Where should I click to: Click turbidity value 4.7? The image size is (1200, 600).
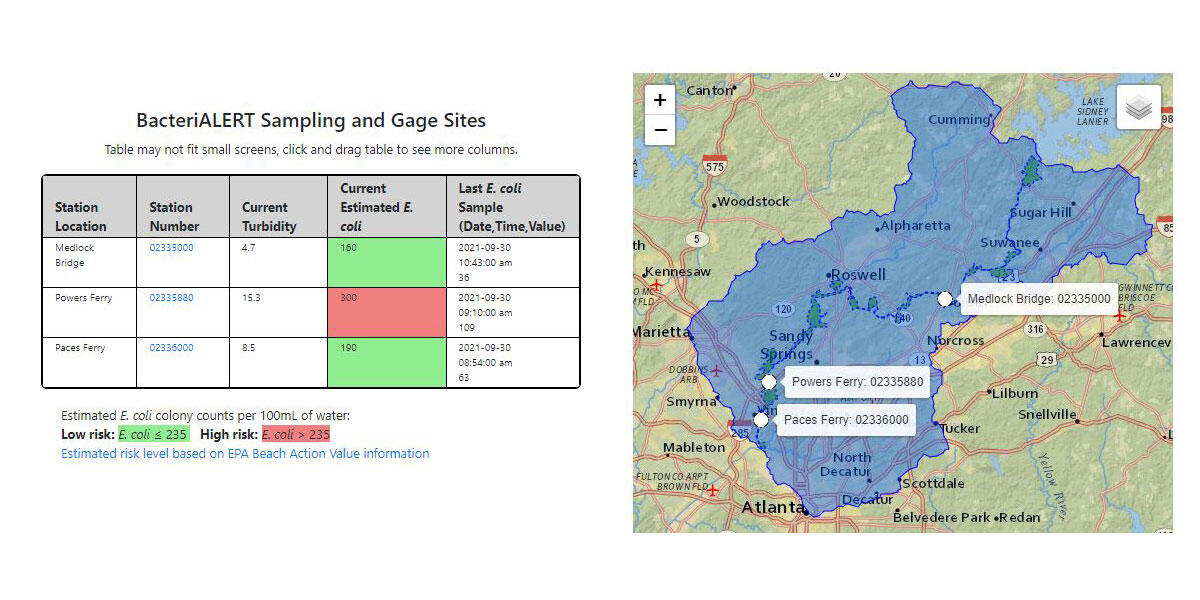278,263
